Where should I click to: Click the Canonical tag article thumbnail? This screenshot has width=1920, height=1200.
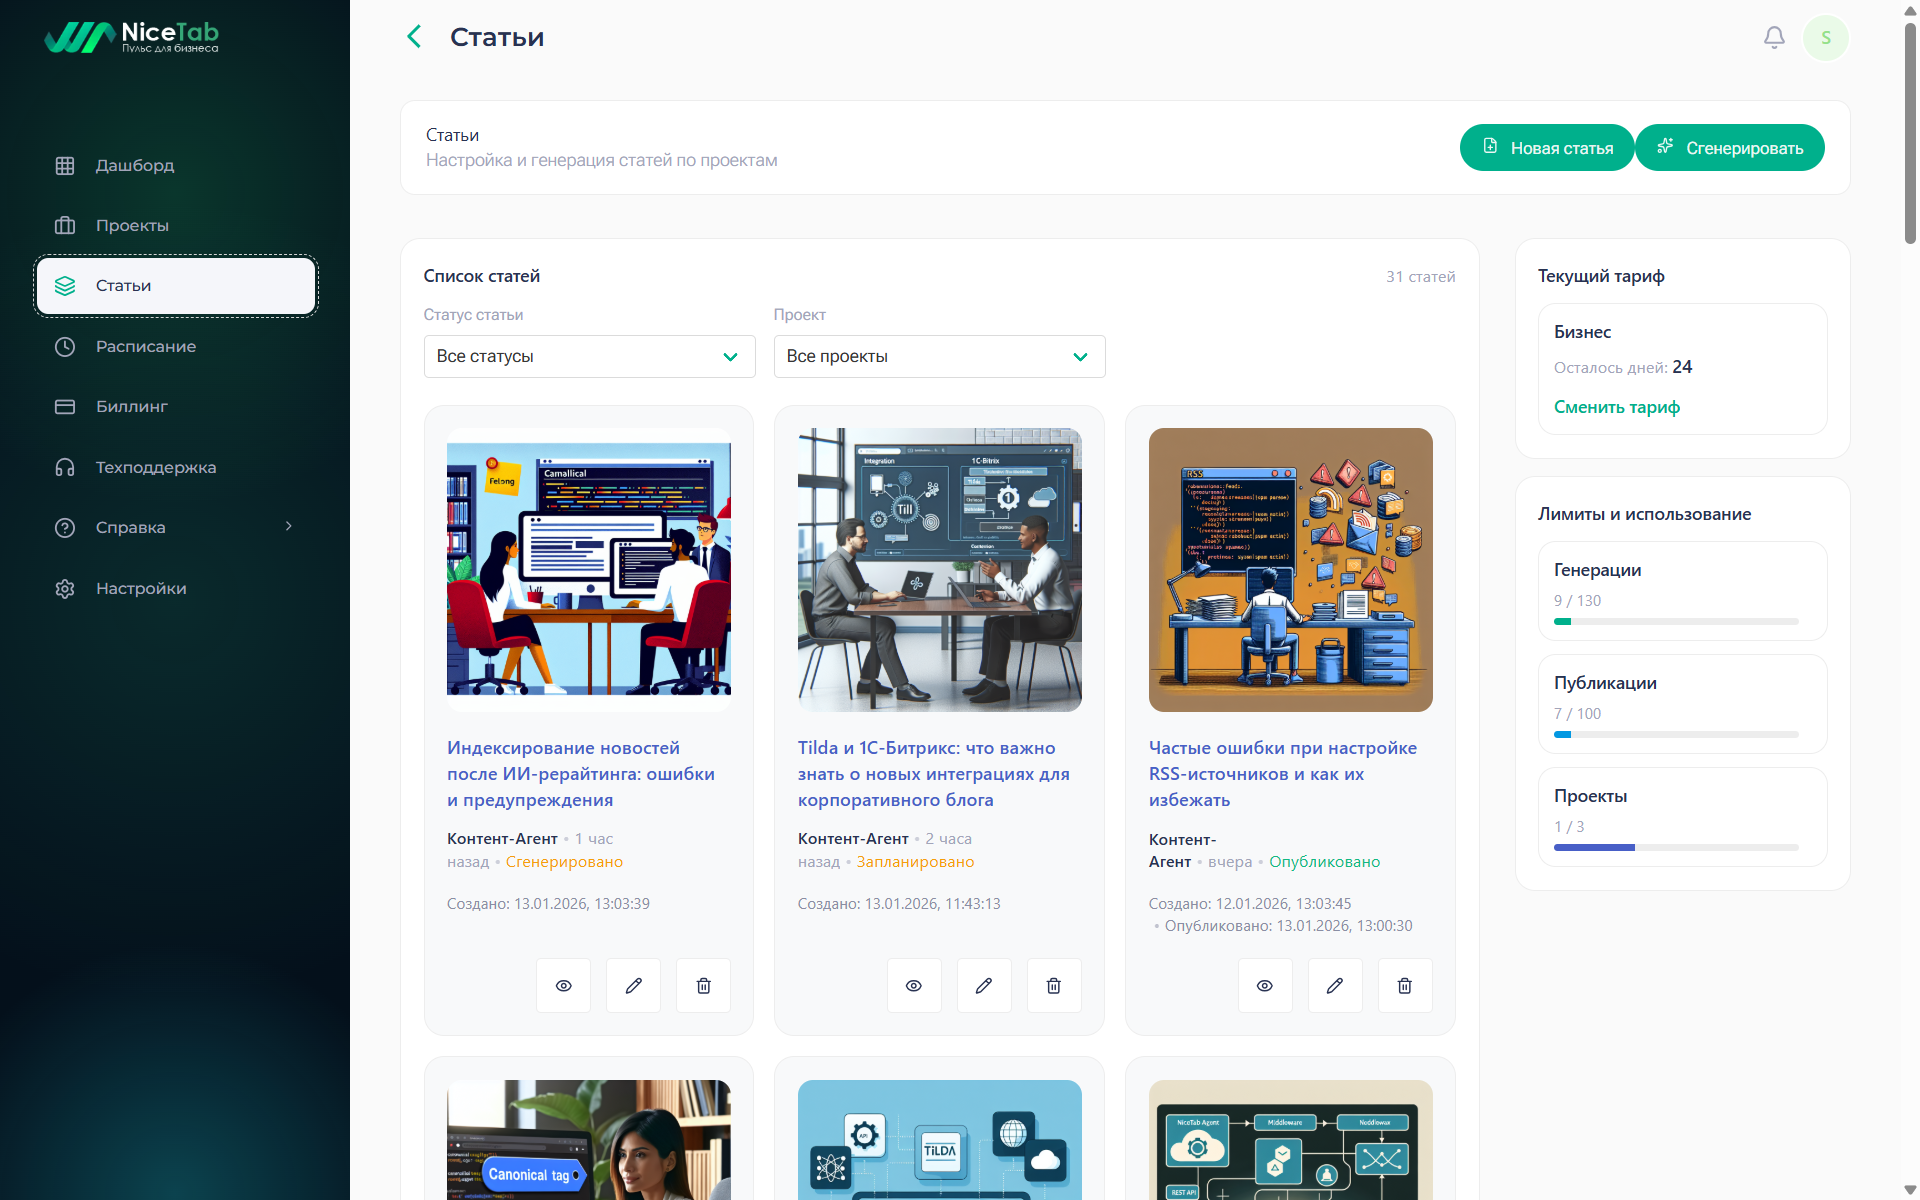[589, 1140]
